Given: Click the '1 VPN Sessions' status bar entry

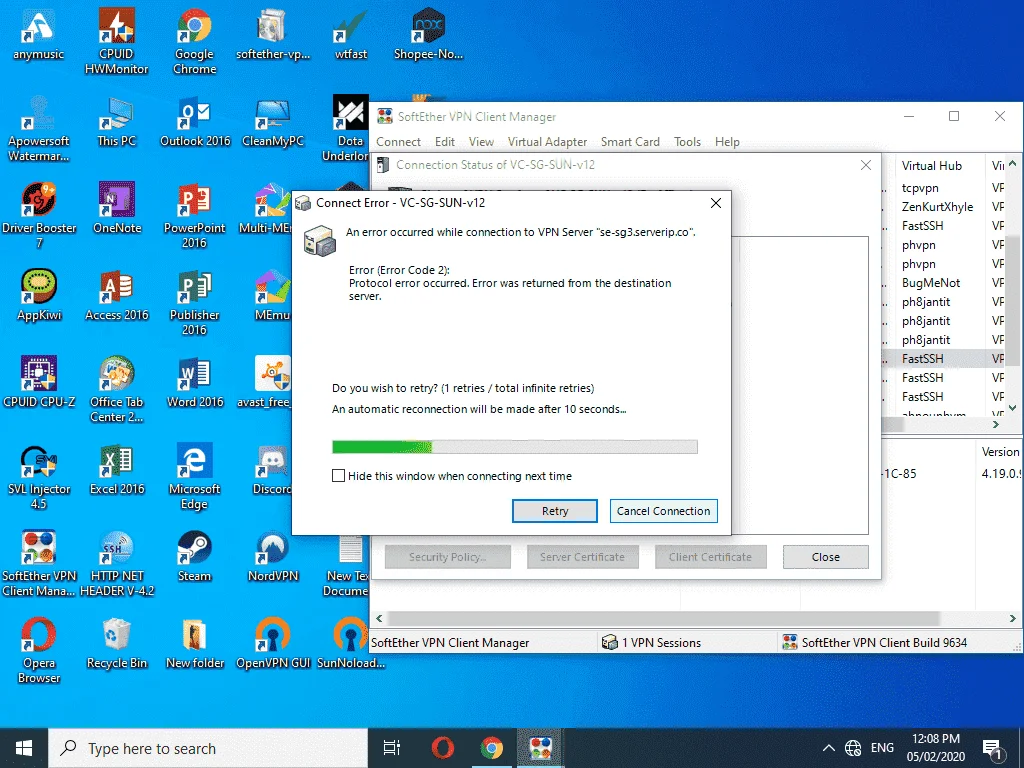Looking at the screenshot, I should click(x=651, y=643).
